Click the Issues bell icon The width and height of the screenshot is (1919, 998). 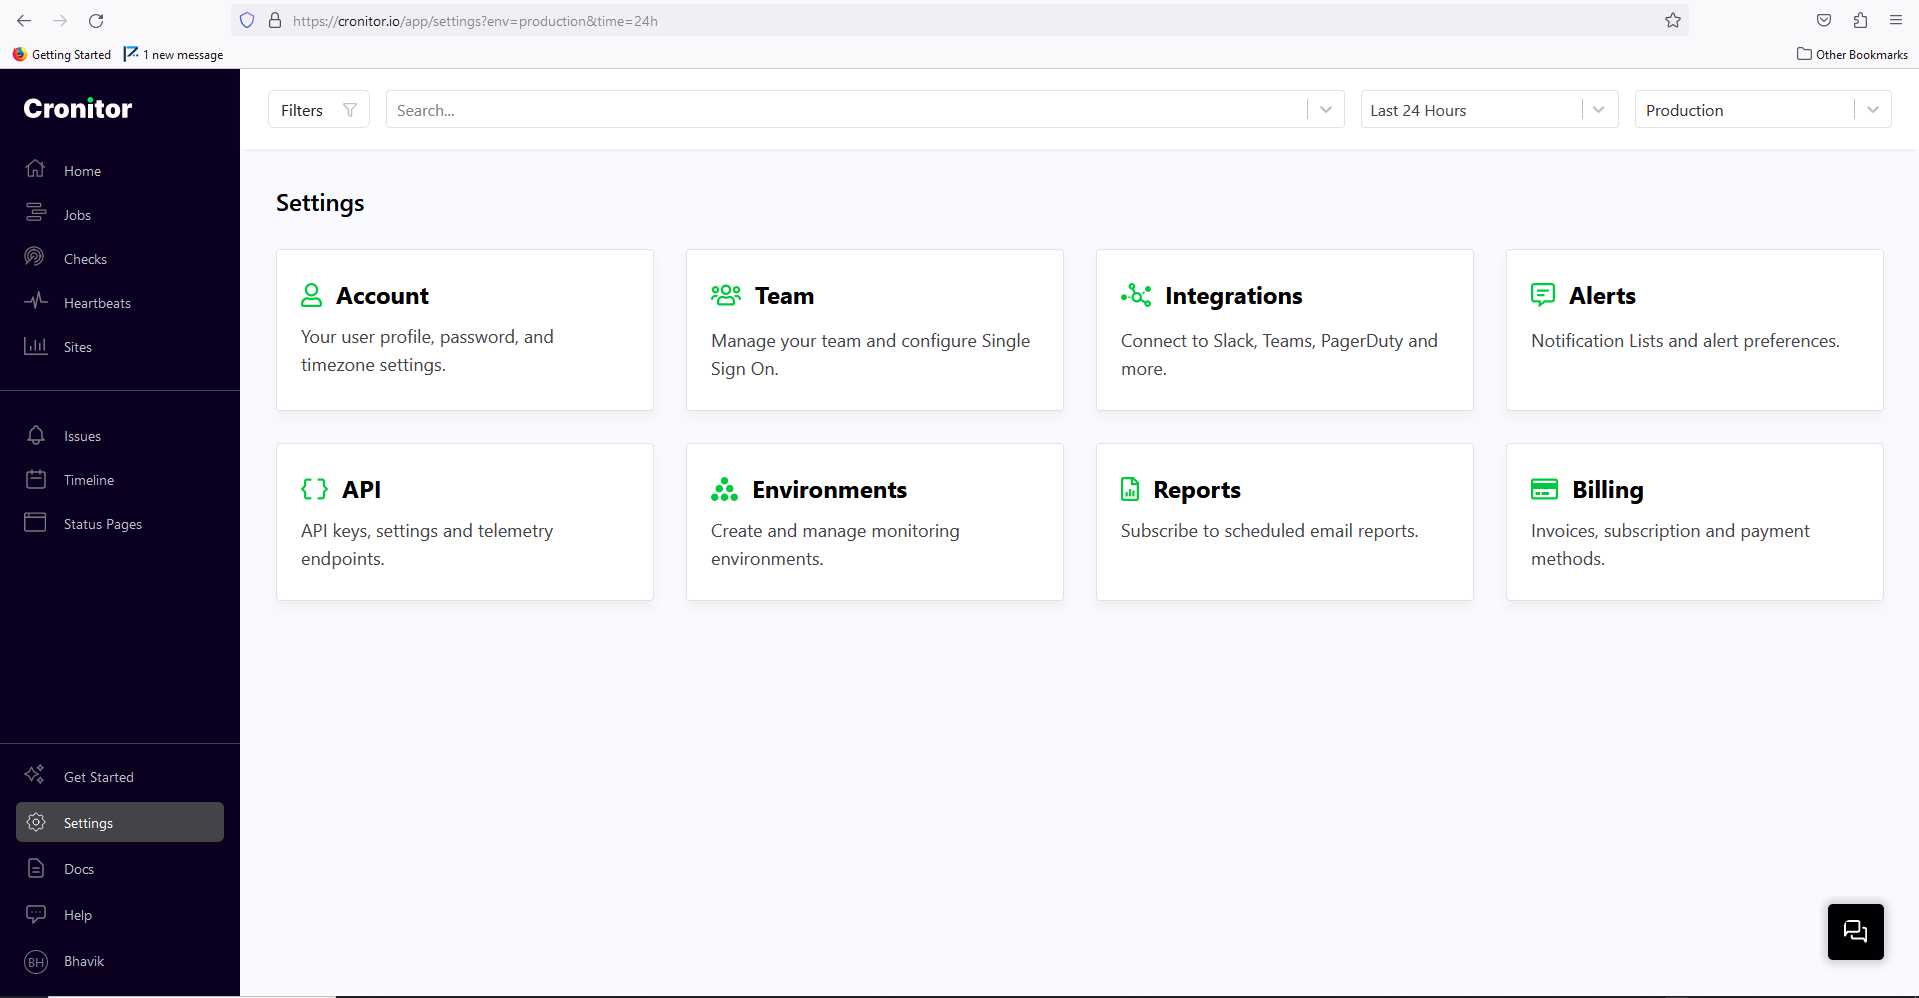(x=36, y=435)
